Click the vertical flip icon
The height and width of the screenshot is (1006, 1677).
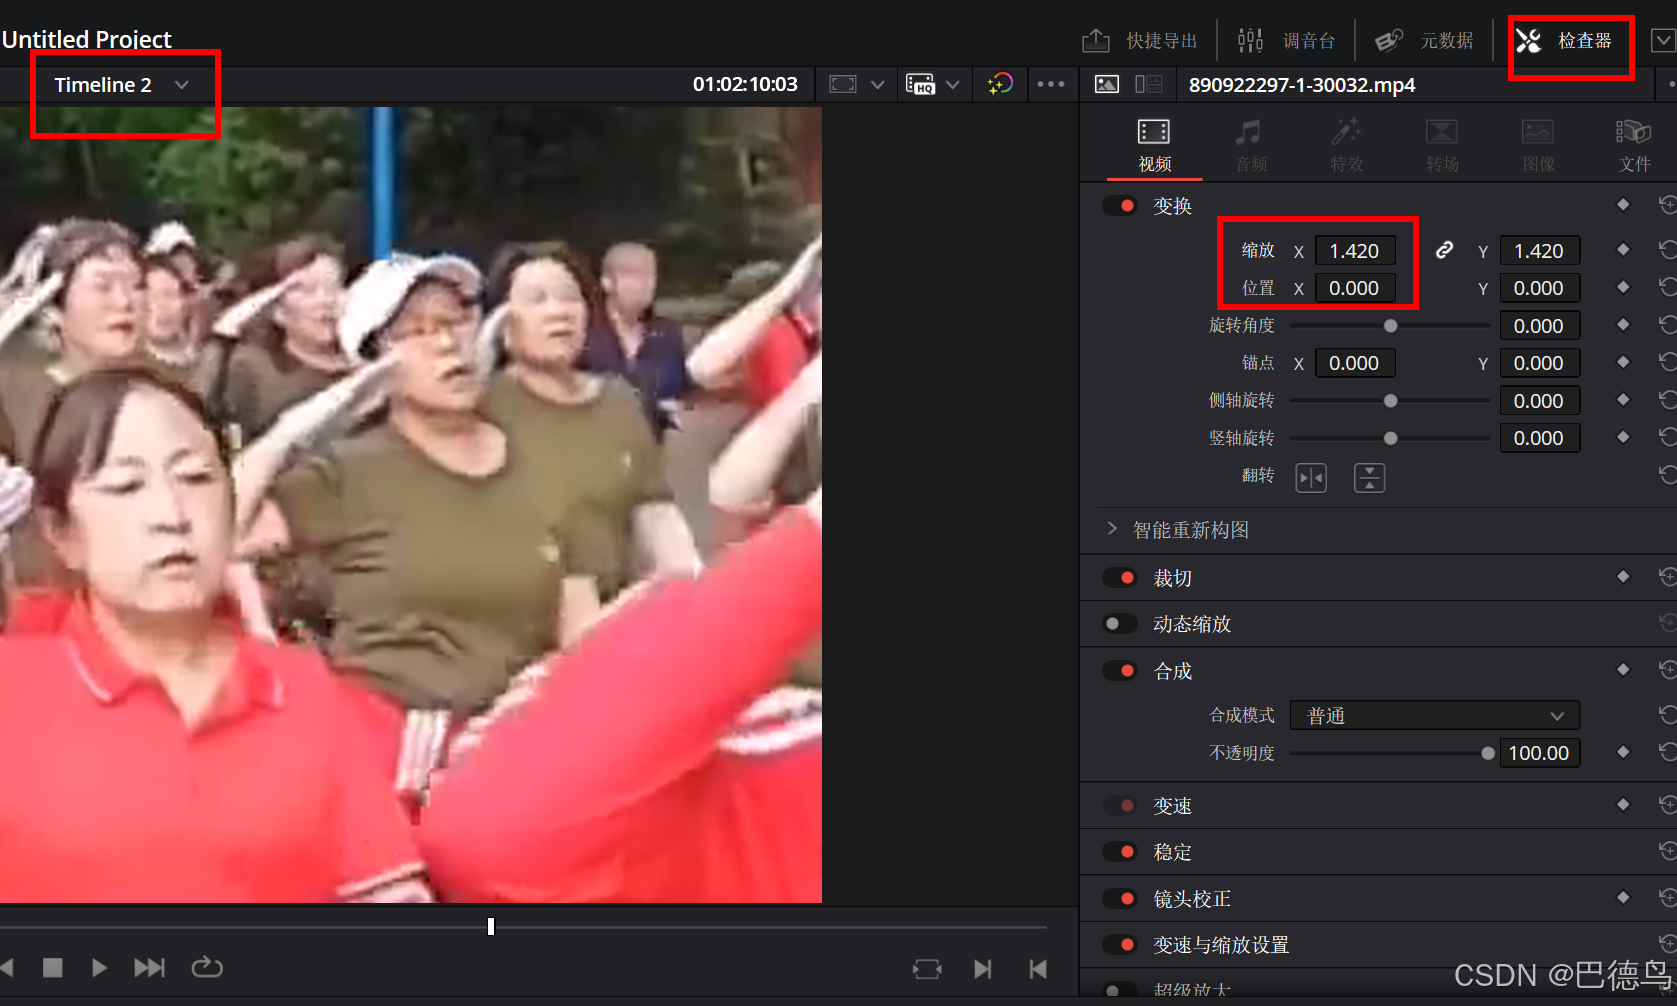coord(1369,477)
